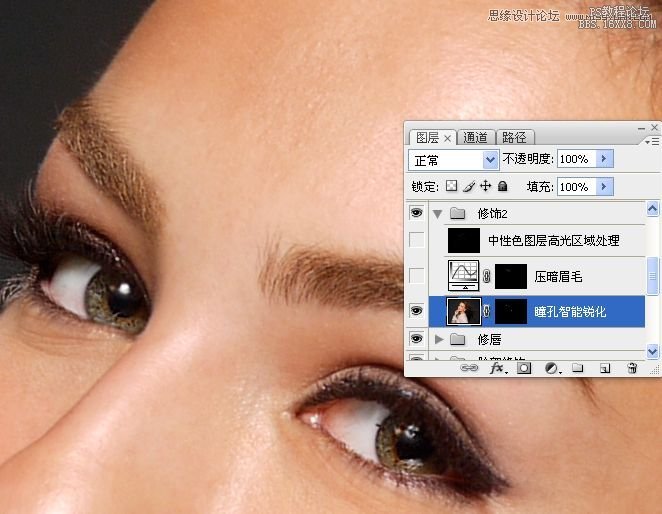
Task: Show the 压暗眉毛 layer visibility
Action: [417, 275]
